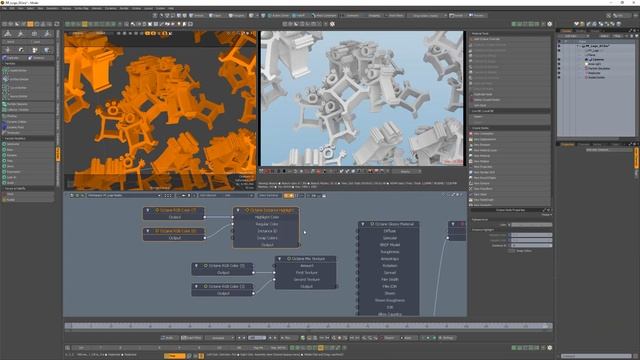
Task: Toggle the orange highlighted button in node editor toolbar
Action: (x=289, y=196)
